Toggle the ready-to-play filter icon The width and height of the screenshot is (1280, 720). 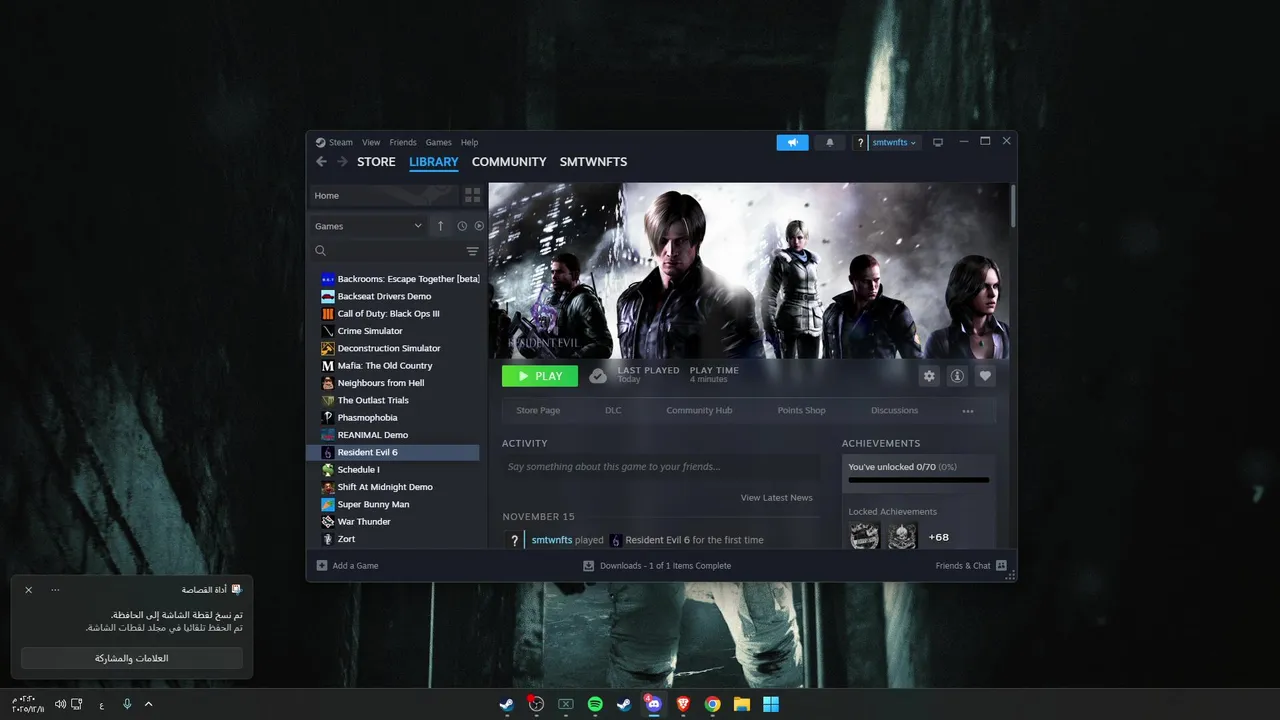(479, 226)
